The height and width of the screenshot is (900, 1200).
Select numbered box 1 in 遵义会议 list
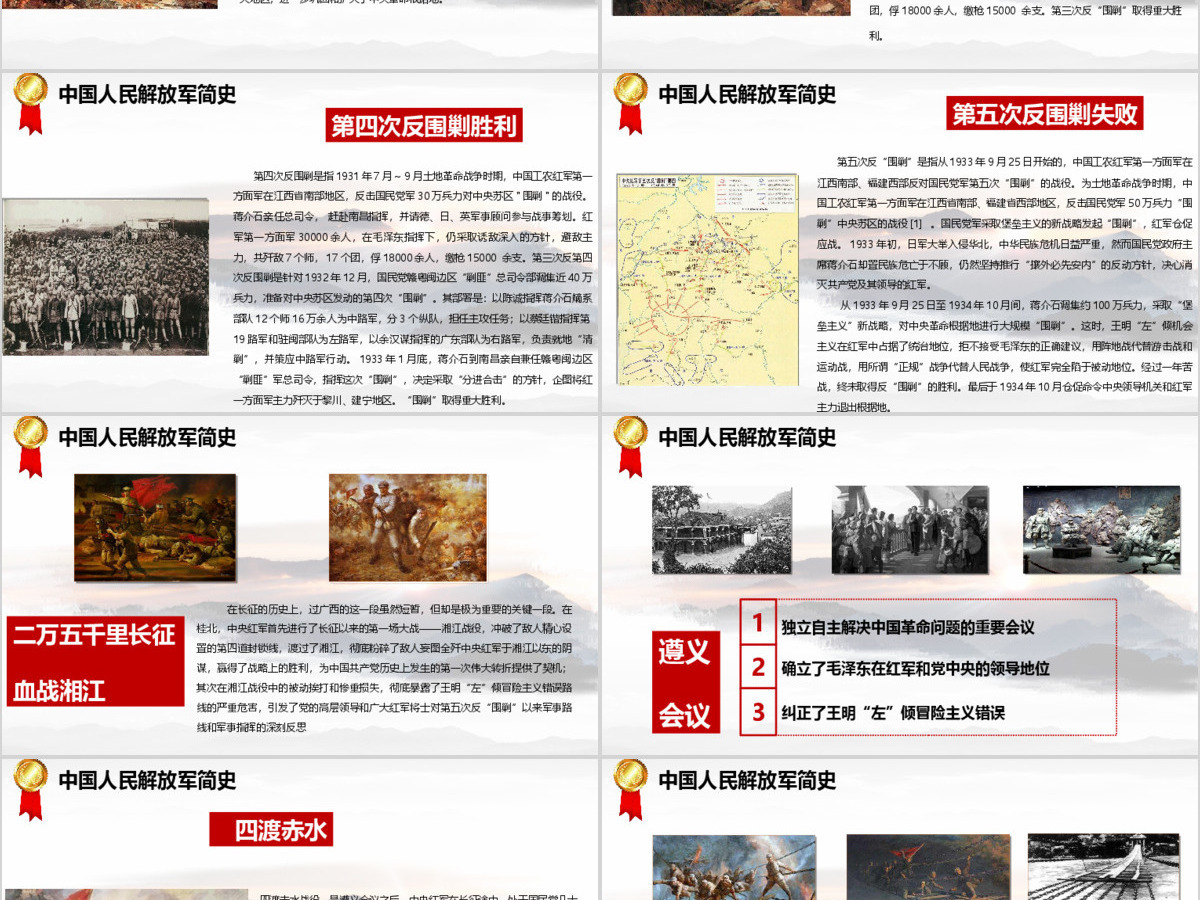pyautogui.click(x=759, y=622)
